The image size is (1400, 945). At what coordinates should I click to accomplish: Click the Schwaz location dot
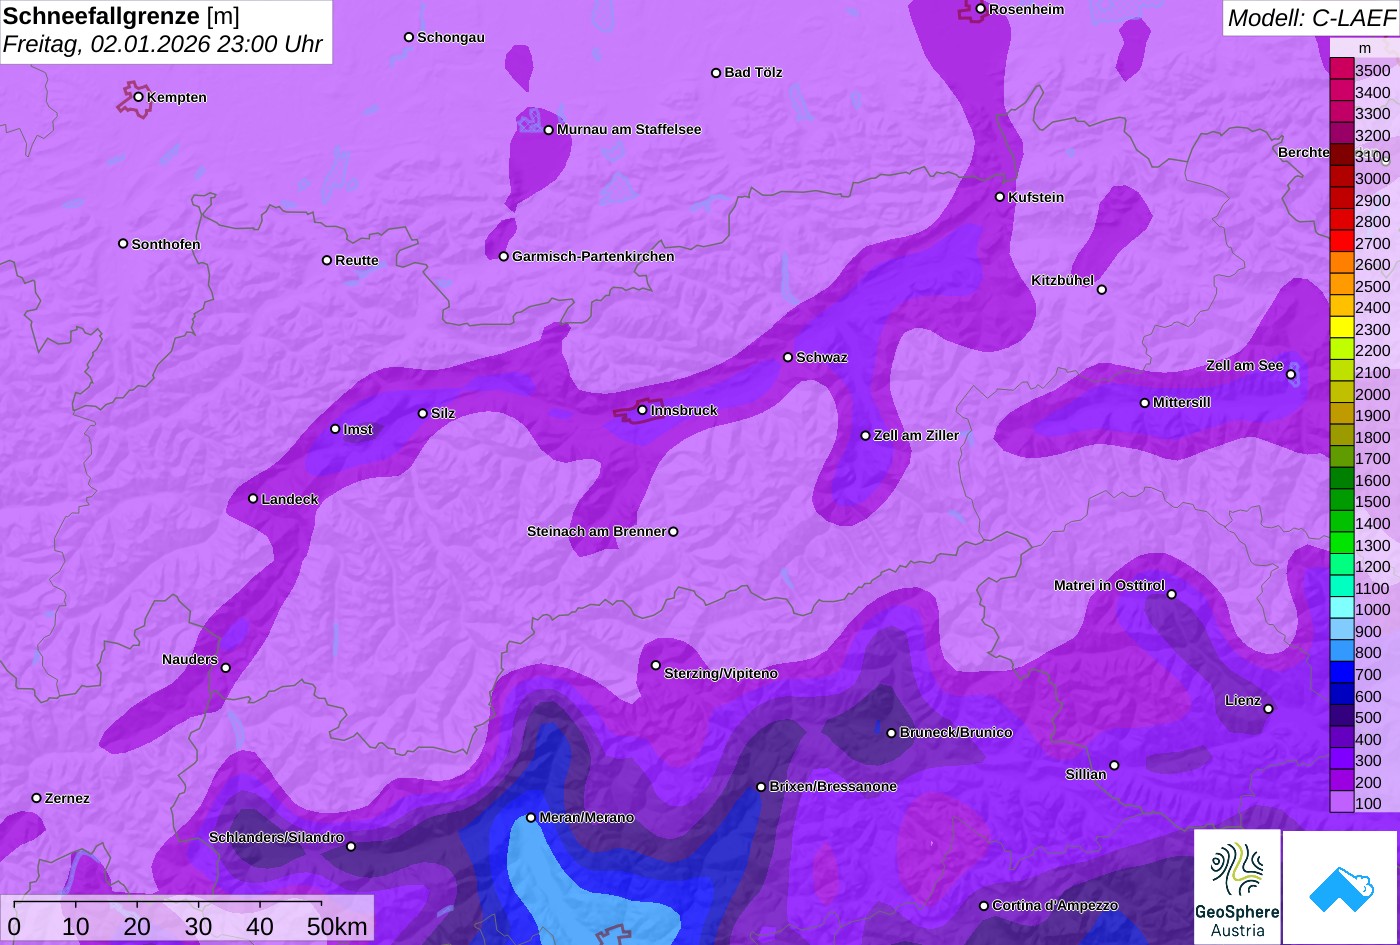788,357
